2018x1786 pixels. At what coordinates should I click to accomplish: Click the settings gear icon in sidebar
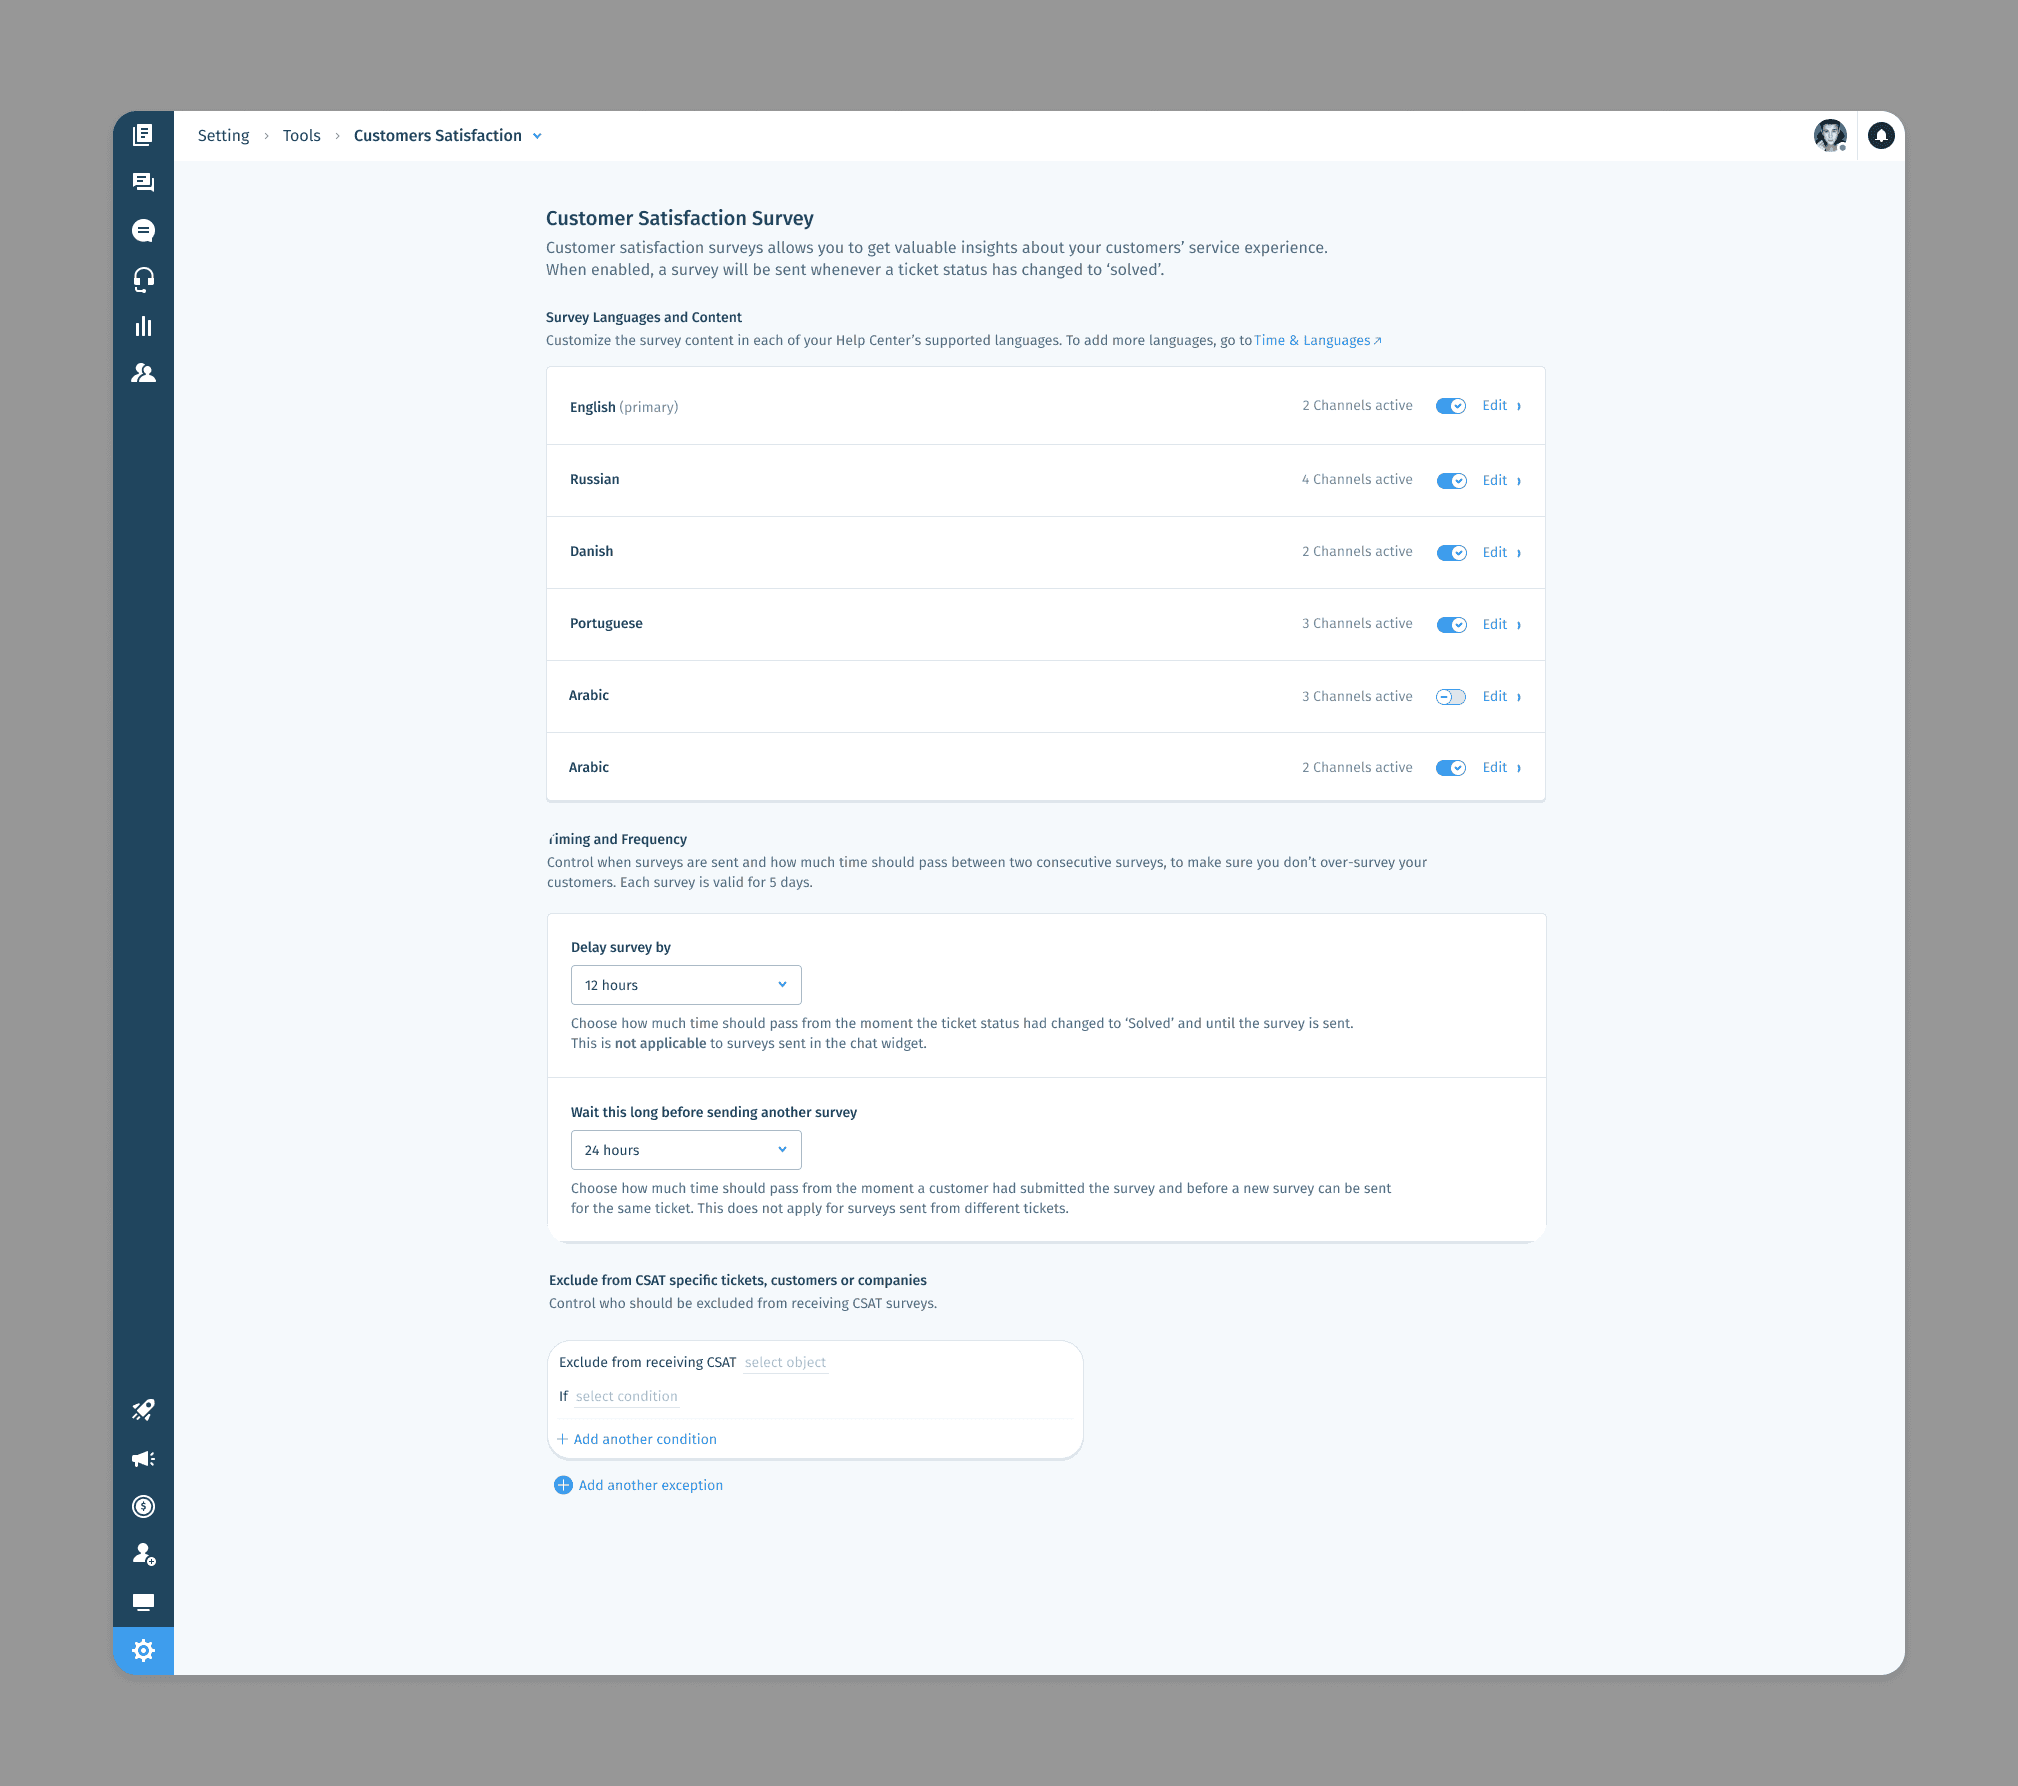(x=143, y=1650)
